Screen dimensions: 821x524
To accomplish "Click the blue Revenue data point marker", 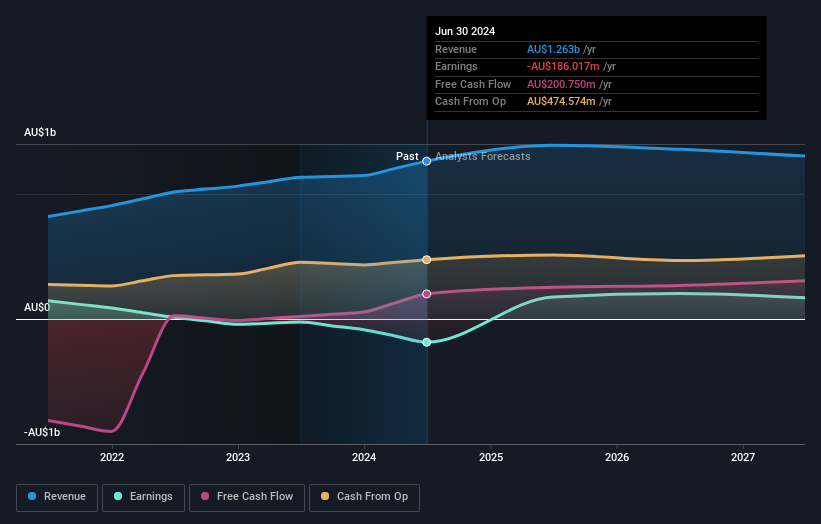I will coord(427,161).
